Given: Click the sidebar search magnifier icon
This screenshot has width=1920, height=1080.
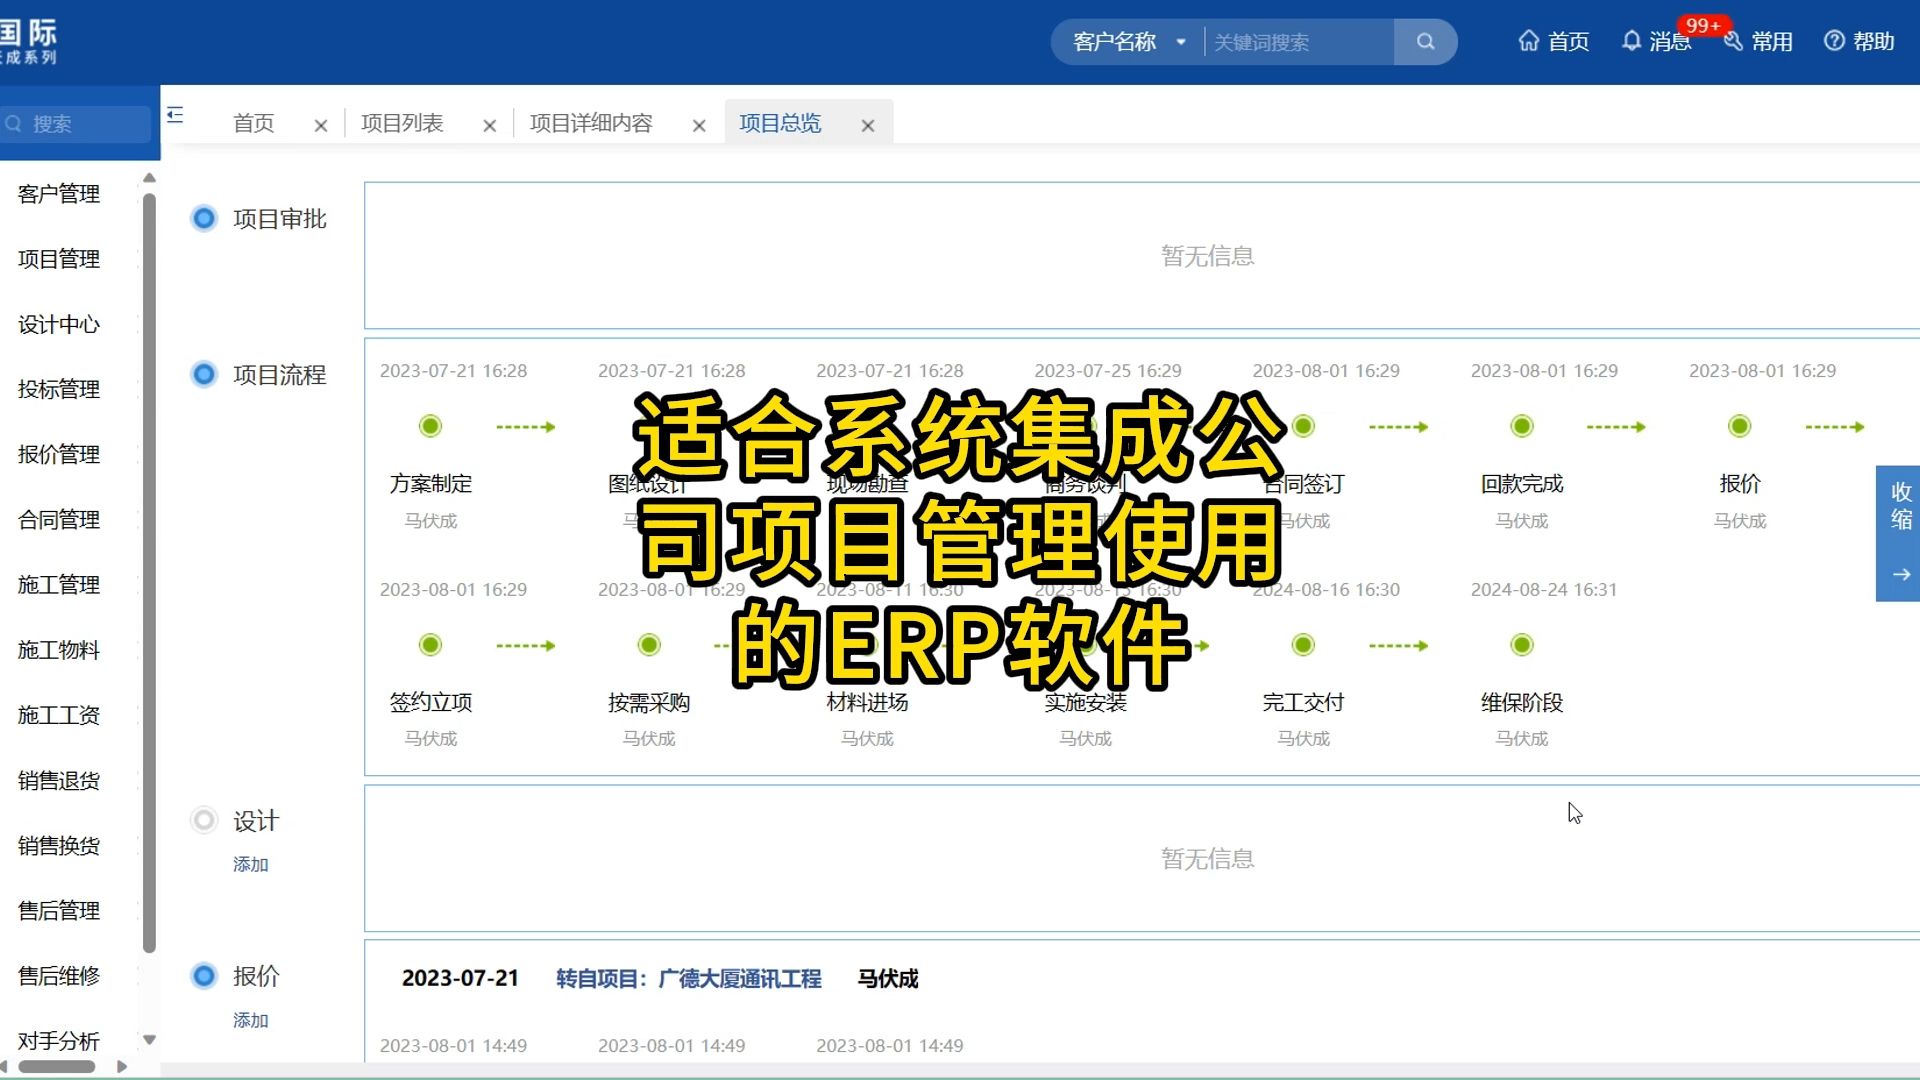Looking at the screenshot, I should 14,124.
